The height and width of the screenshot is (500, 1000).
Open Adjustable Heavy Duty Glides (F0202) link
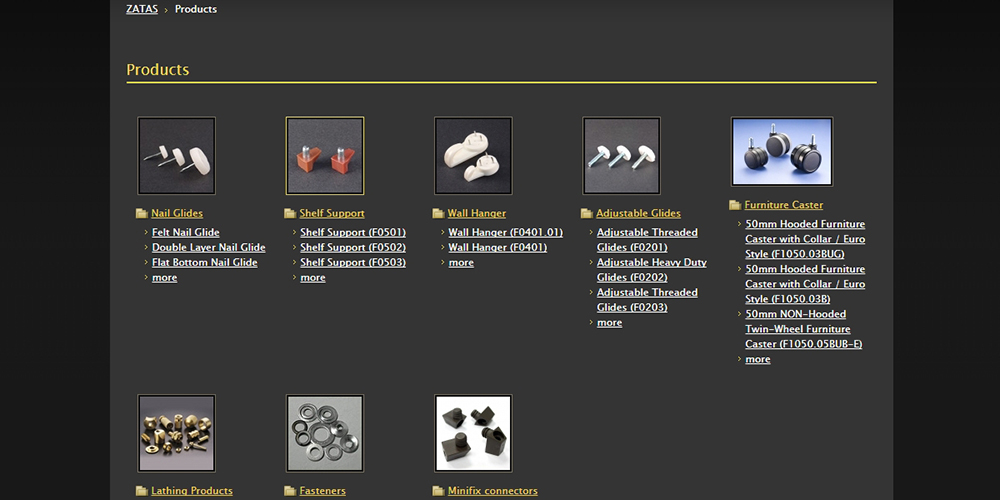652,270
